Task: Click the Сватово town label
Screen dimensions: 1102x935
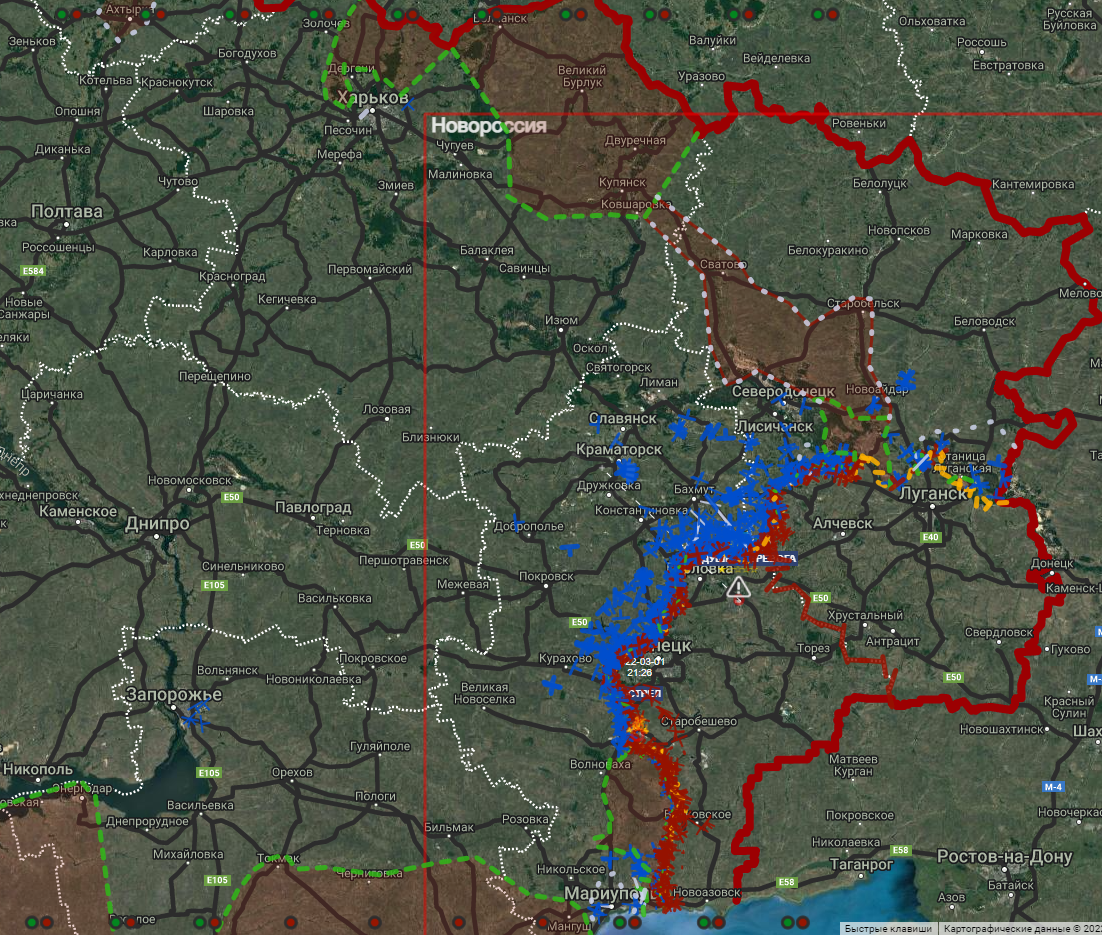Action: click(722, 264)
